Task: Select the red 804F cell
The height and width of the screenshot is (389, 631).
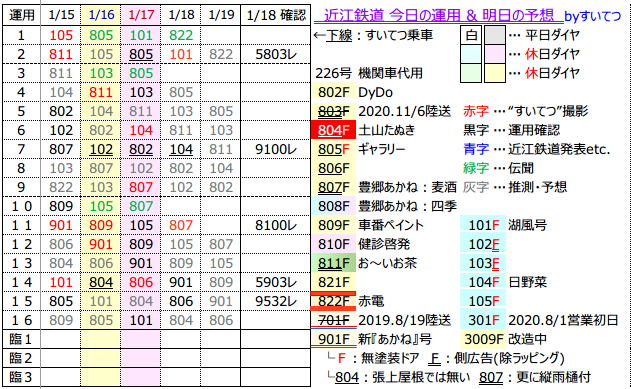Action: click(334, 130)
